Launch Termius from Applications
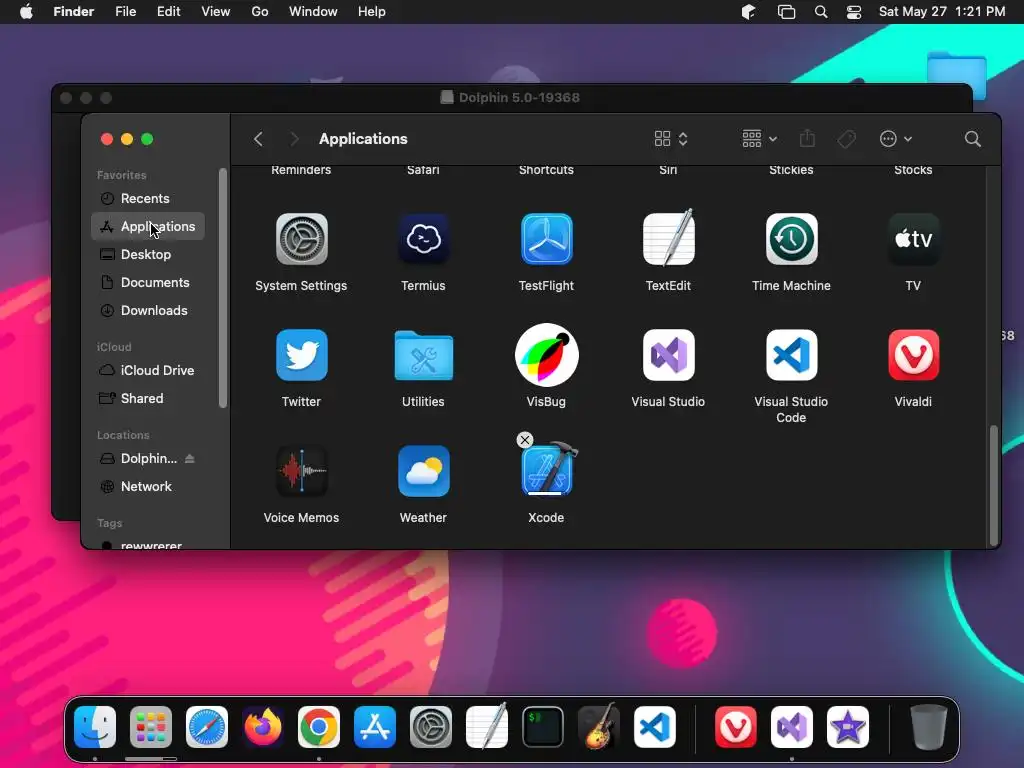This screenshot has width=1024, height=768. pos(423,239)
